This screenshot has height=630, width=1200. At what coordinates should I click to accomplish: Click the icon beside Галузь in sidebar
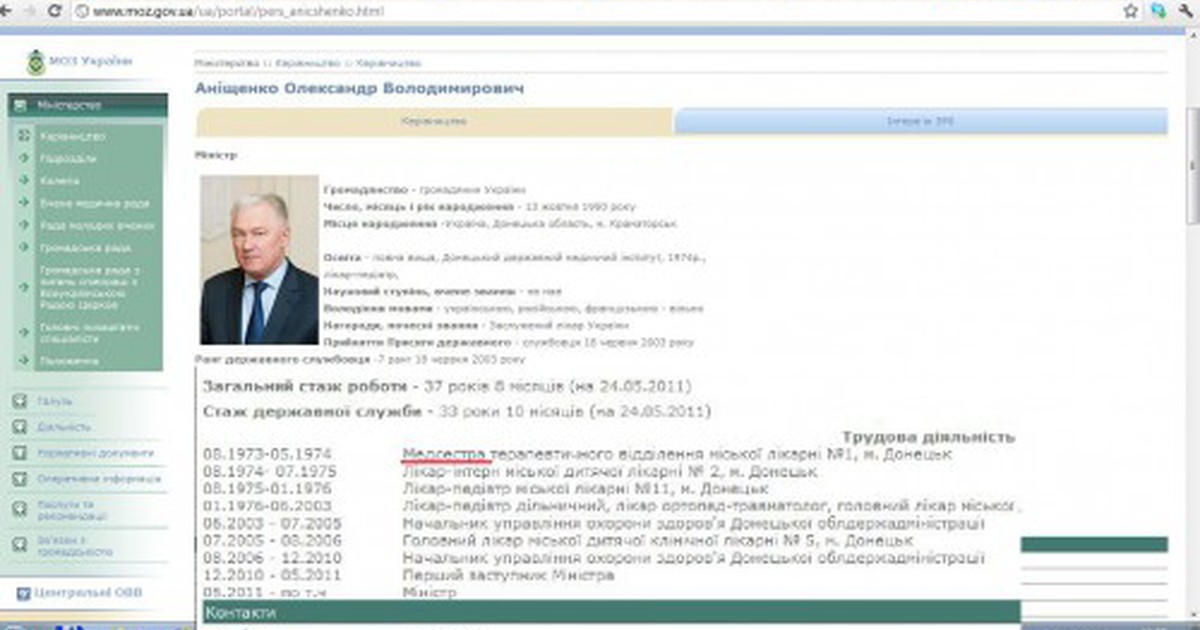19,401
